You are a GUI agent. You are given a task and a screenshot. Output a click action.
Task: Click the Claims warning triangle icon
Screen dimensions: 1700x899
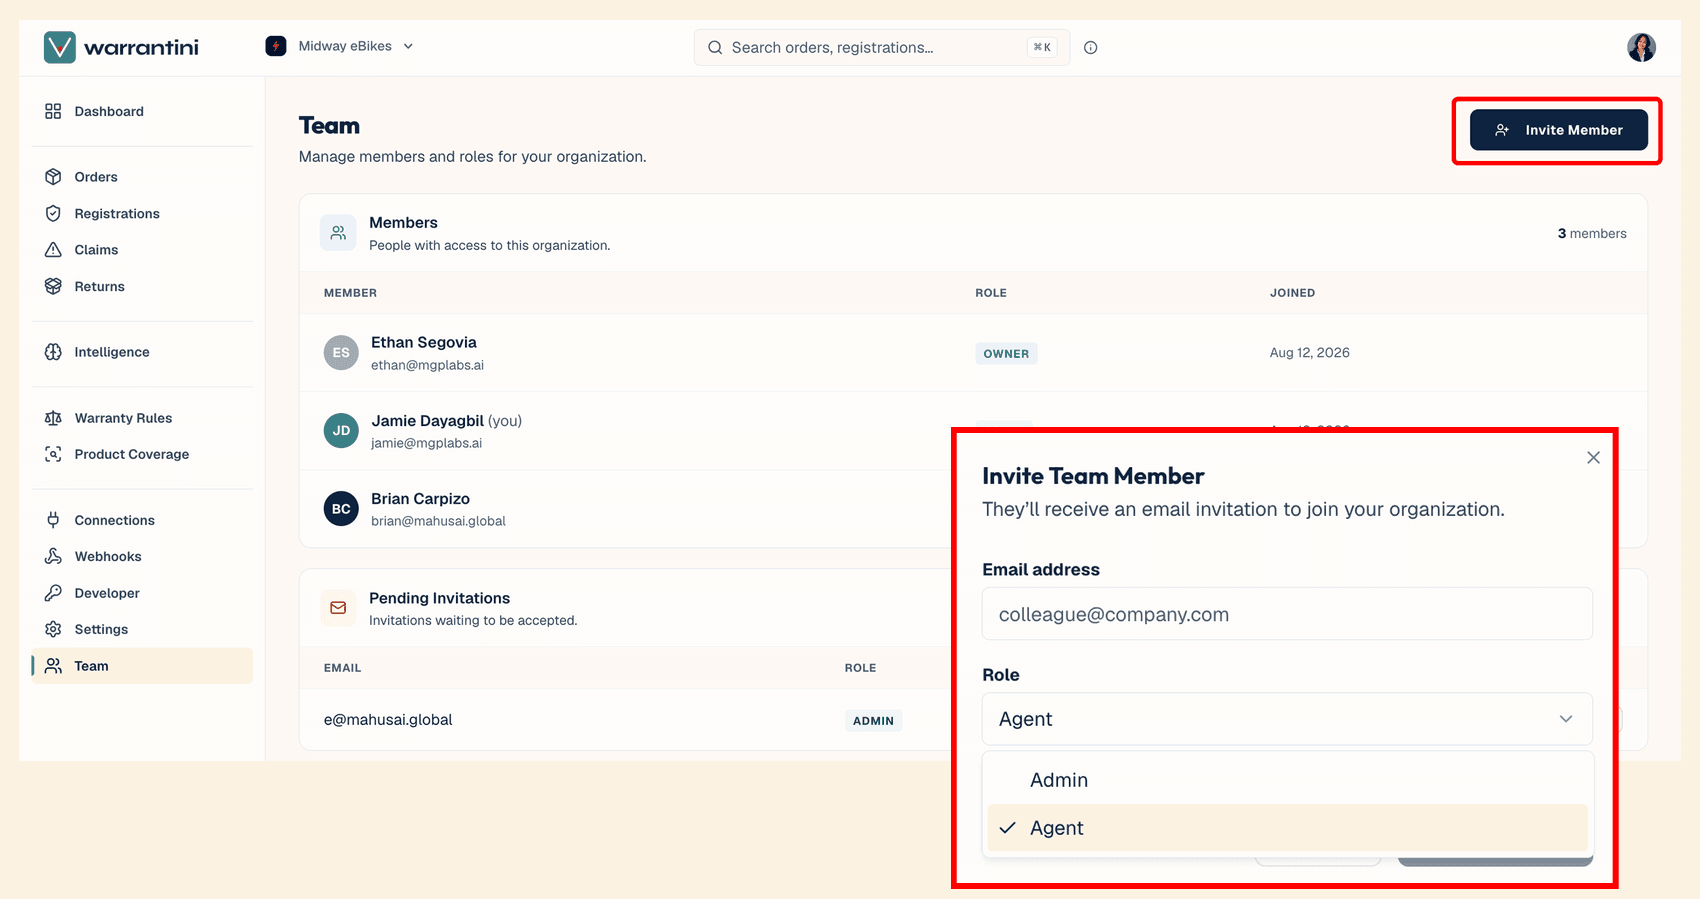(53, 250)
